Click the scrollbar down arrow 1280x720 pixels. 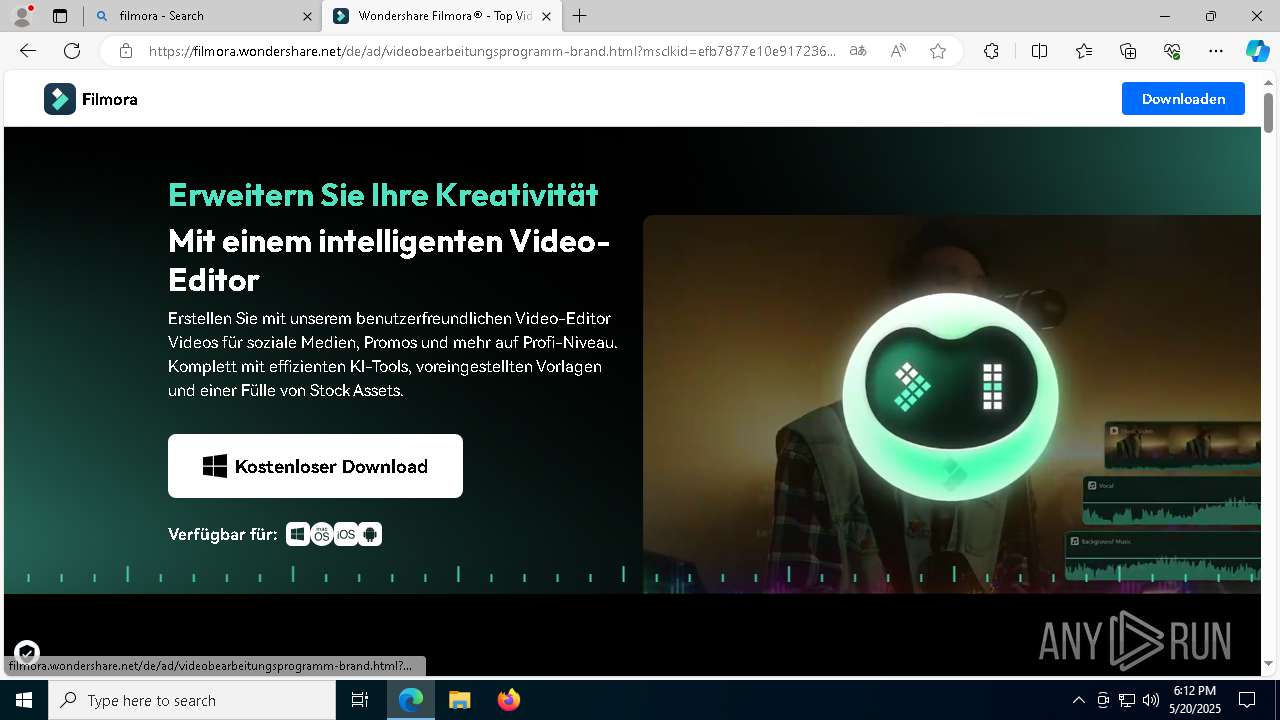click(1268, 663)
